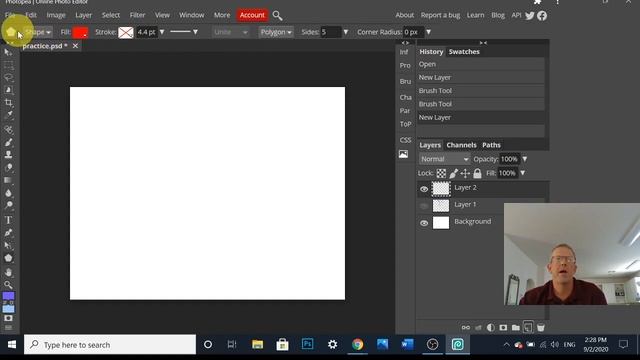Link layers chain icon
The width and height of the screenshot is (640, 360).
click(466, 327)
